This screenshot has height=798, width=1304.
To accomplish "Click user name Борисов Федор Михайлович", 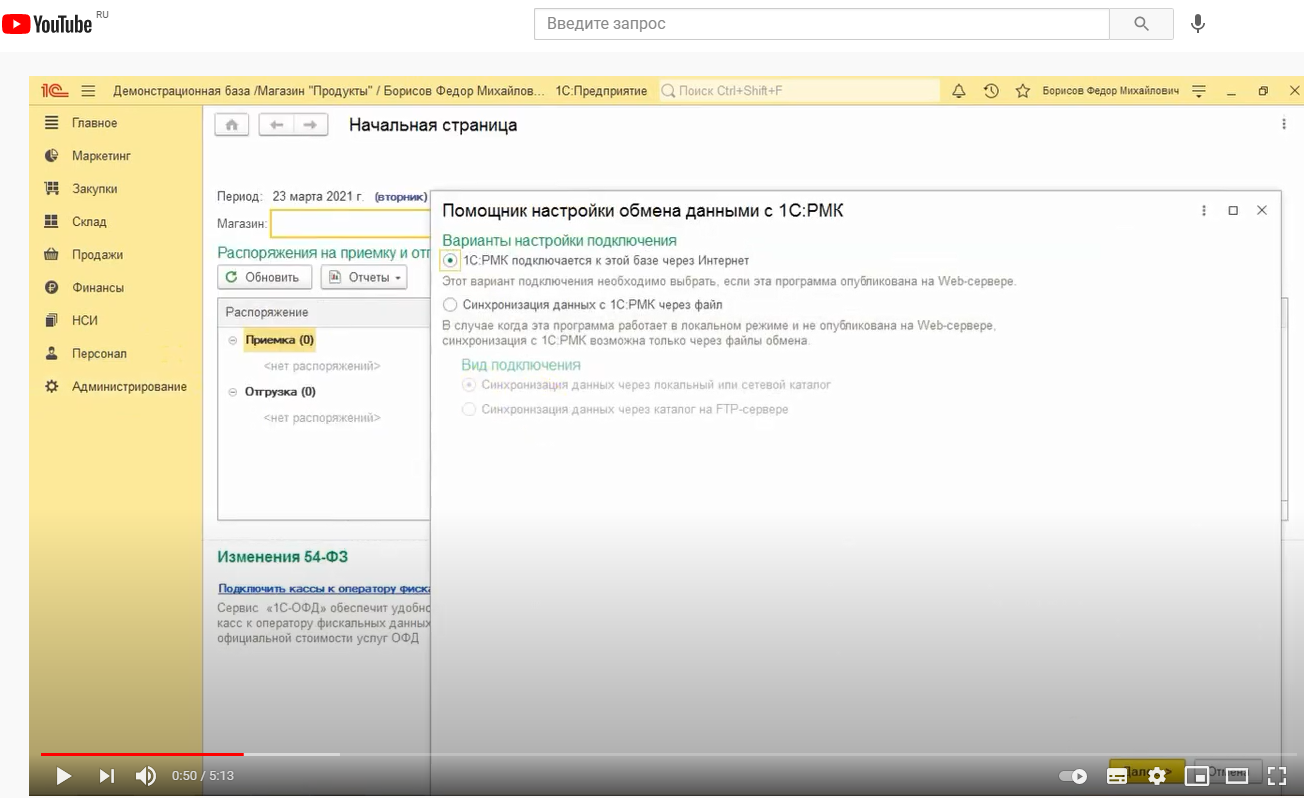I will [x=1111, y=91].
